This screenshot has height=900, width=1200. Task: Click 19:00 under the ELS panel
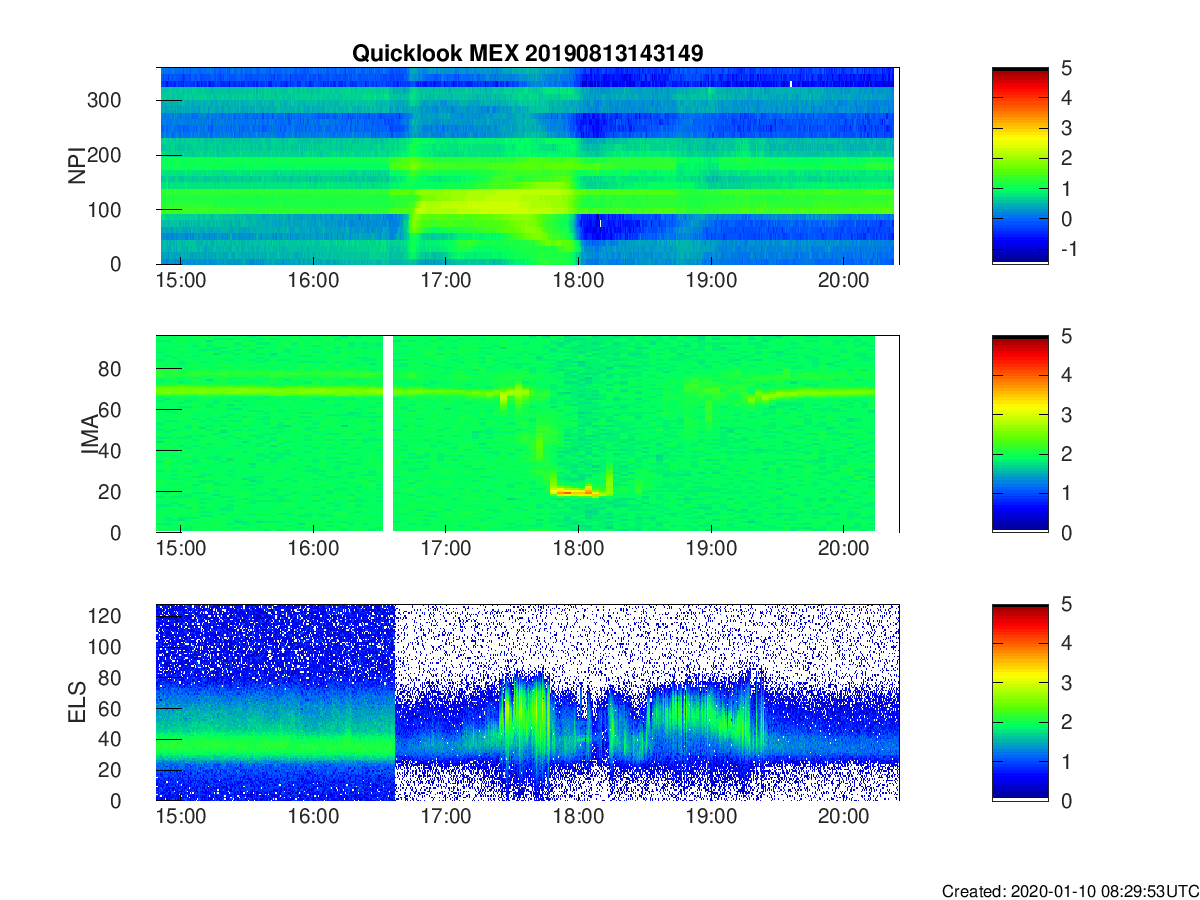click(x=711, y=818)
